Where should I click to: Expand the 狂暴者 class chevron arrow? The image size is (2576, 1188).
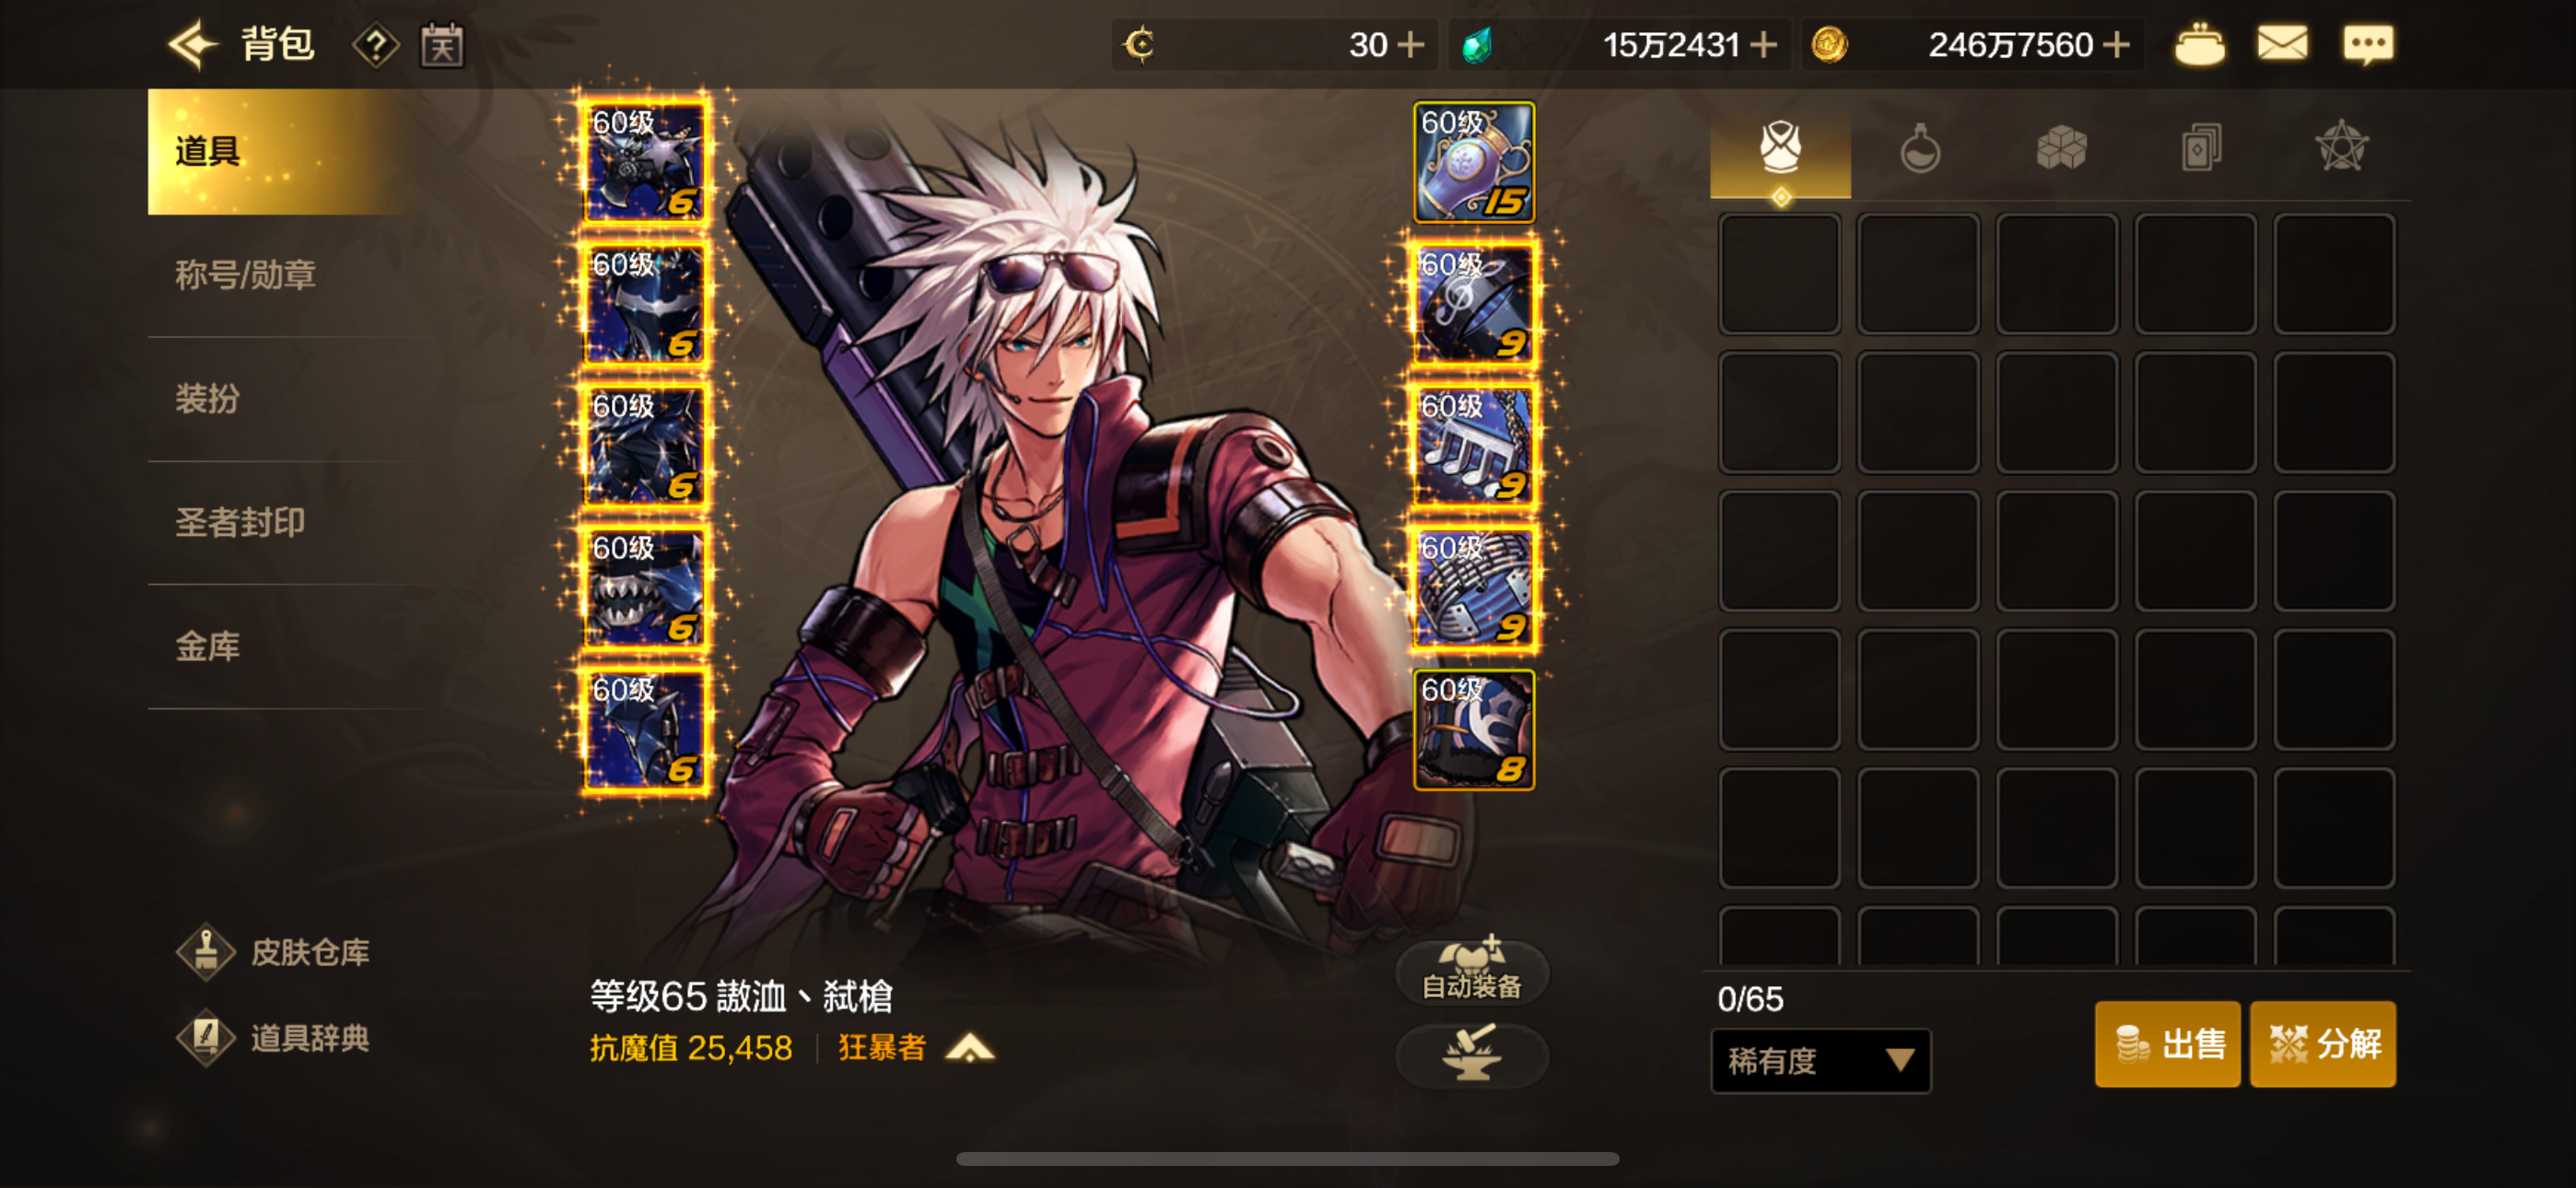969,1048
